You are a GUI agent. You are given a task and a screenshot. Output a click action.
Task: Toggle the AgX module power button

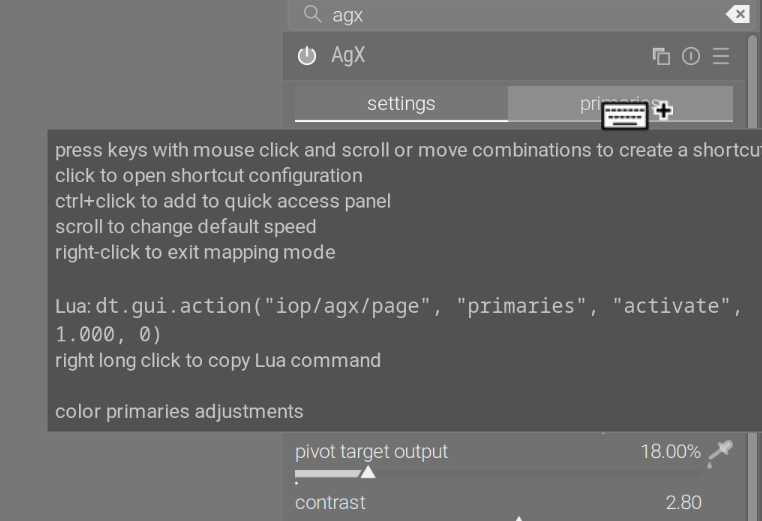tap(307, 56)
